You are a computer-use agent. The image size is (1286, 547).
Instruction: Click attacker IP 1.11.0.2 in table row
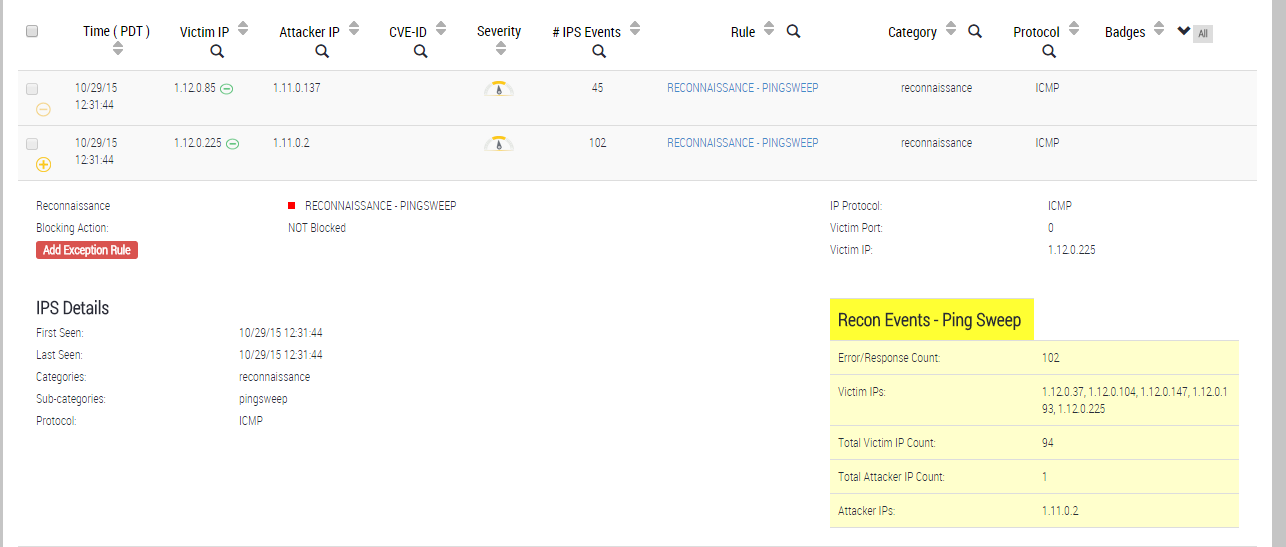click(291, 143)
